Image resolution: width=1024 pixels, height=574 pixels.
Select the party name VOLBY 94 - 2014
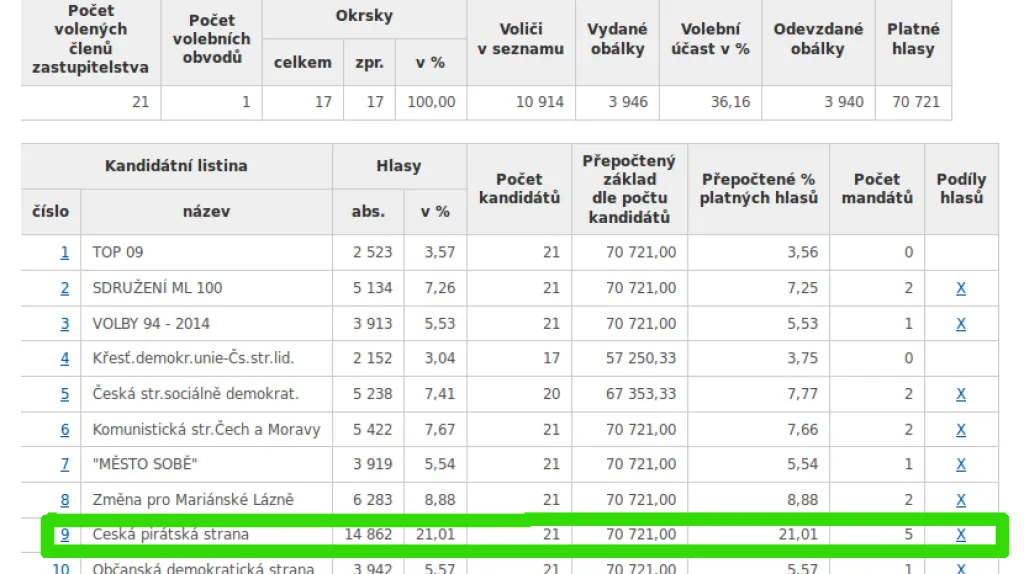tap(151, 324)
